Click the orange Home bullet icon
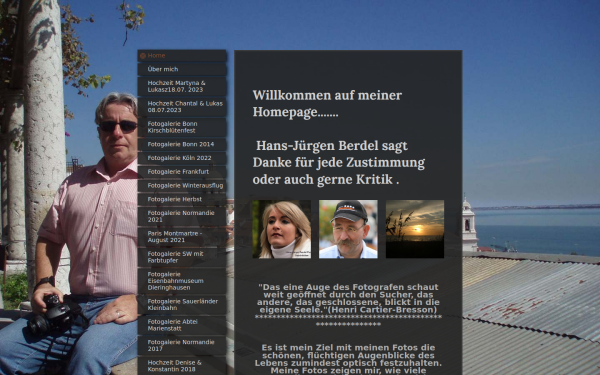The height and width of the screenshot is (375, 600). [x=143, y=56]
